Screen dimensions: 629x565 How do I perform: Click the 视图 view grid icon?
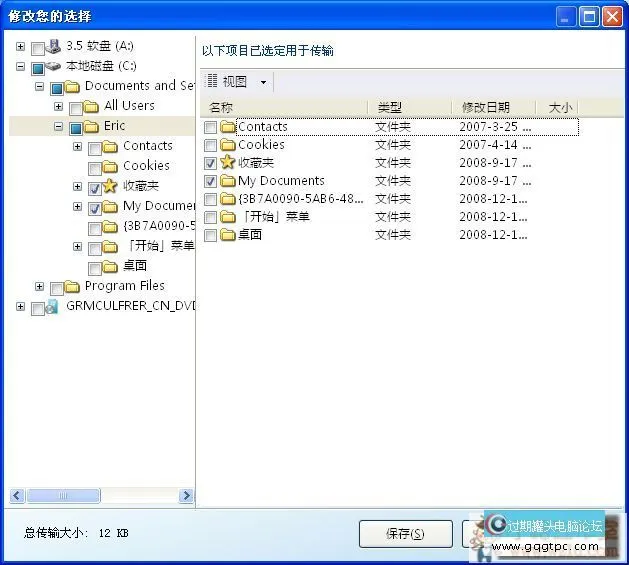211,81
